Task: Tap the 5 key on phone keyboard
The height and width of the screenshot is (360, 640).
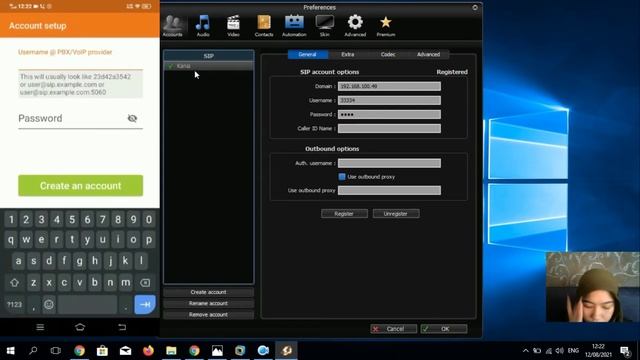Action: point(72,220)
